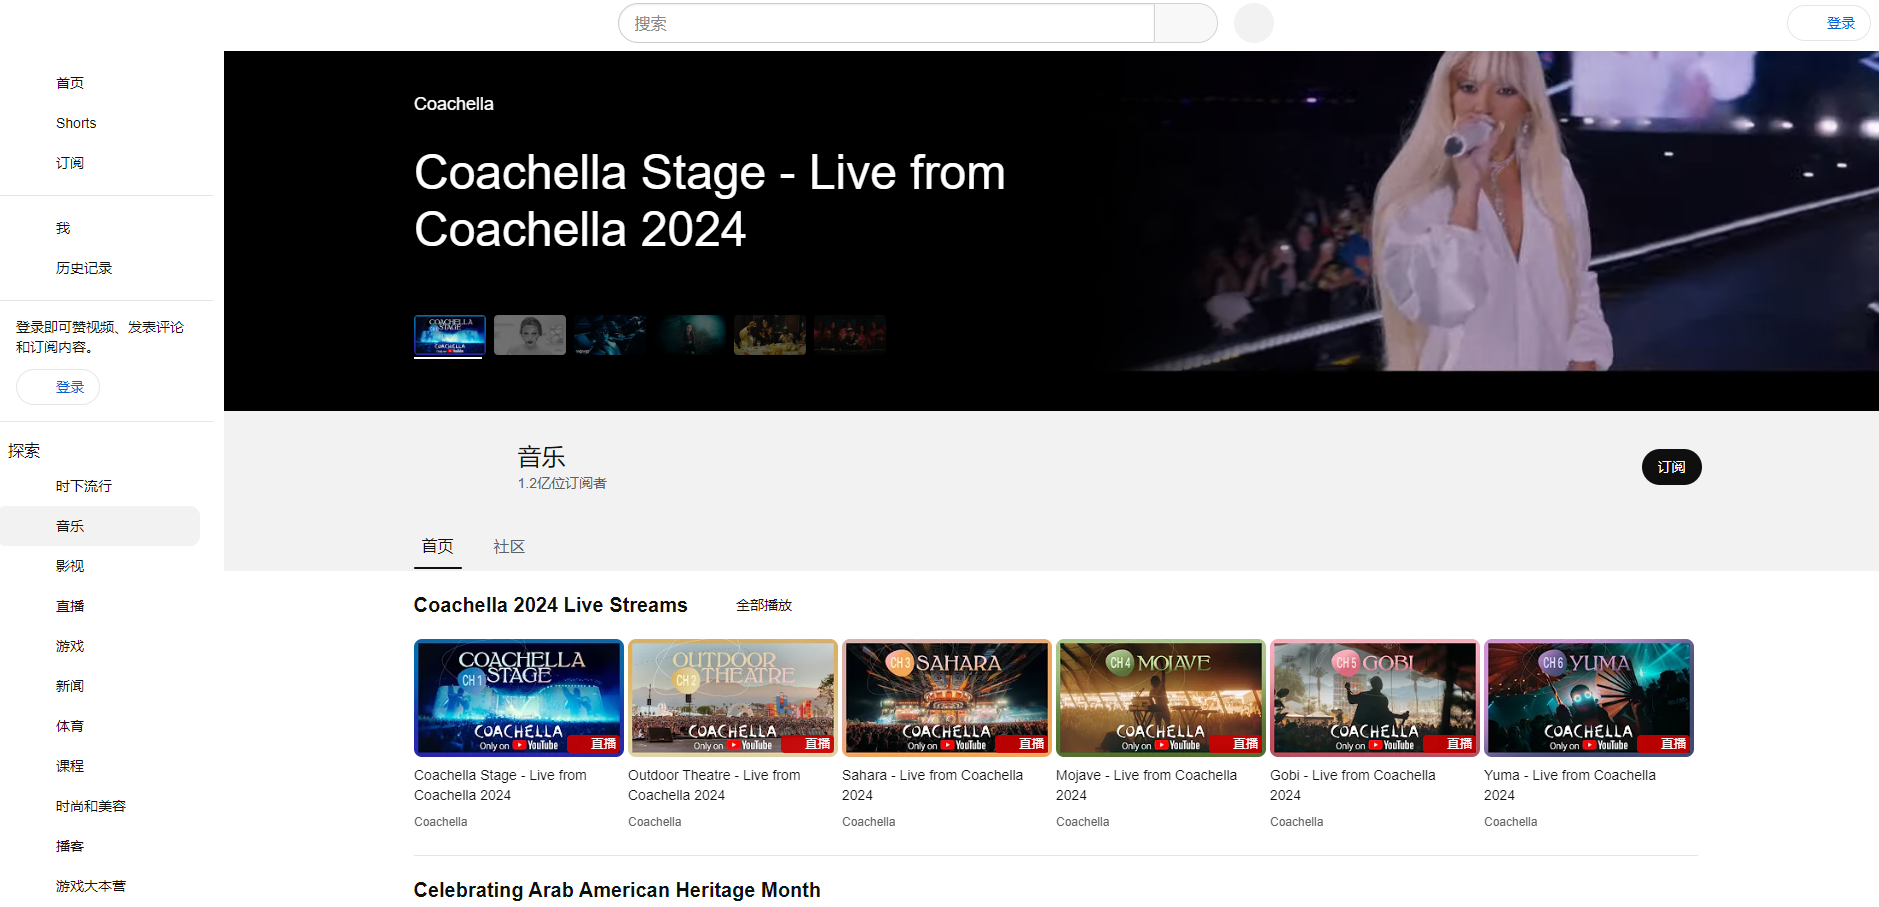Click the Coachella channel name under the Mojave video
The image size is (1879, 907).
[x=1083, y=822]
